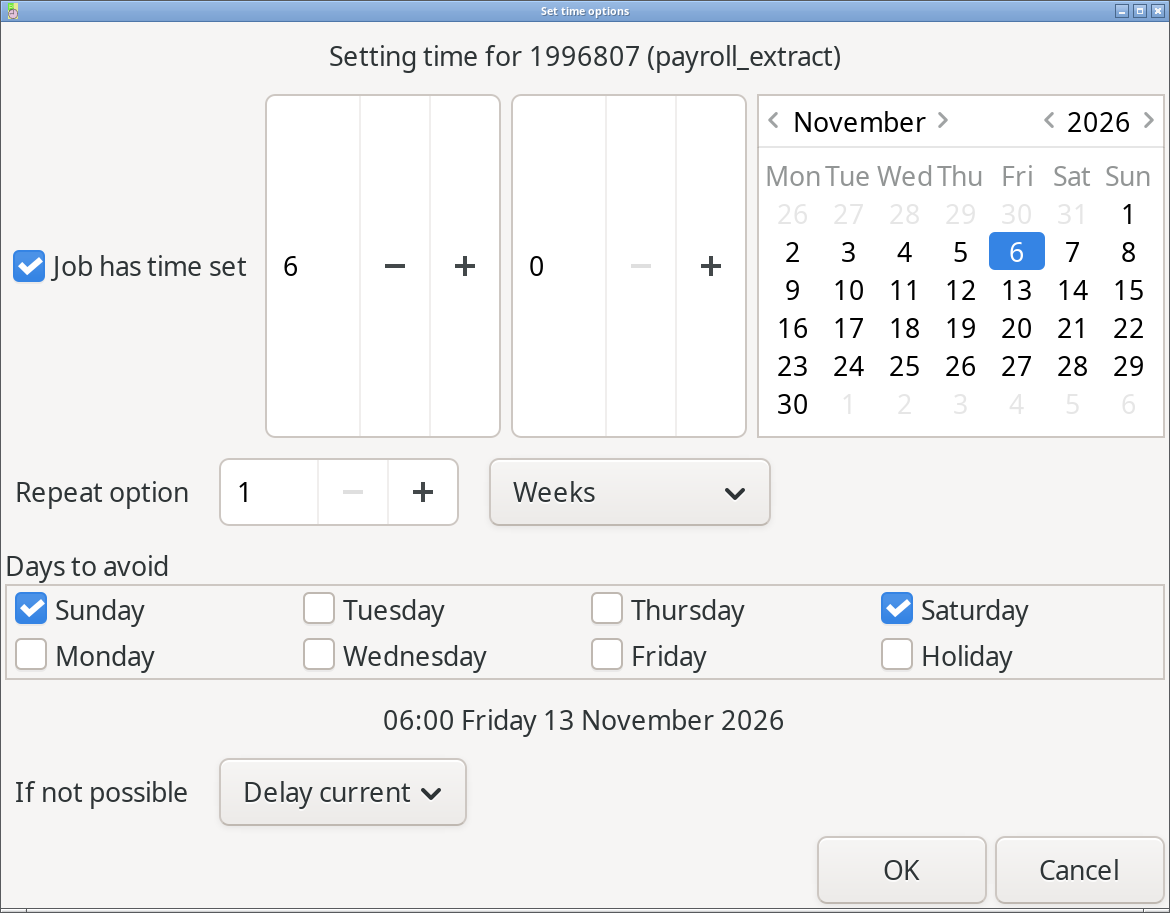Open the Delay current dropdown

pos(342,792)
